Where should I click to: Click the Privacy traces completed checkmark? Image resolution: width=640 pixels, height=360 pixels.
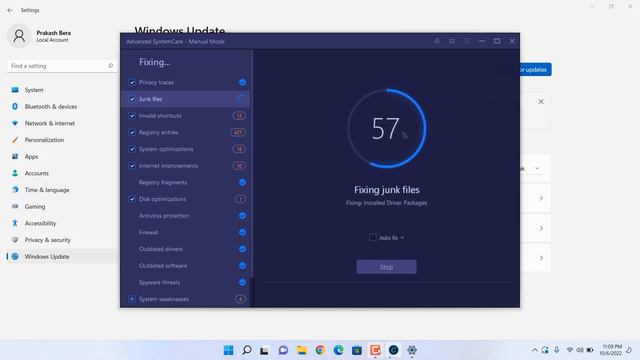tap(242, 82)
